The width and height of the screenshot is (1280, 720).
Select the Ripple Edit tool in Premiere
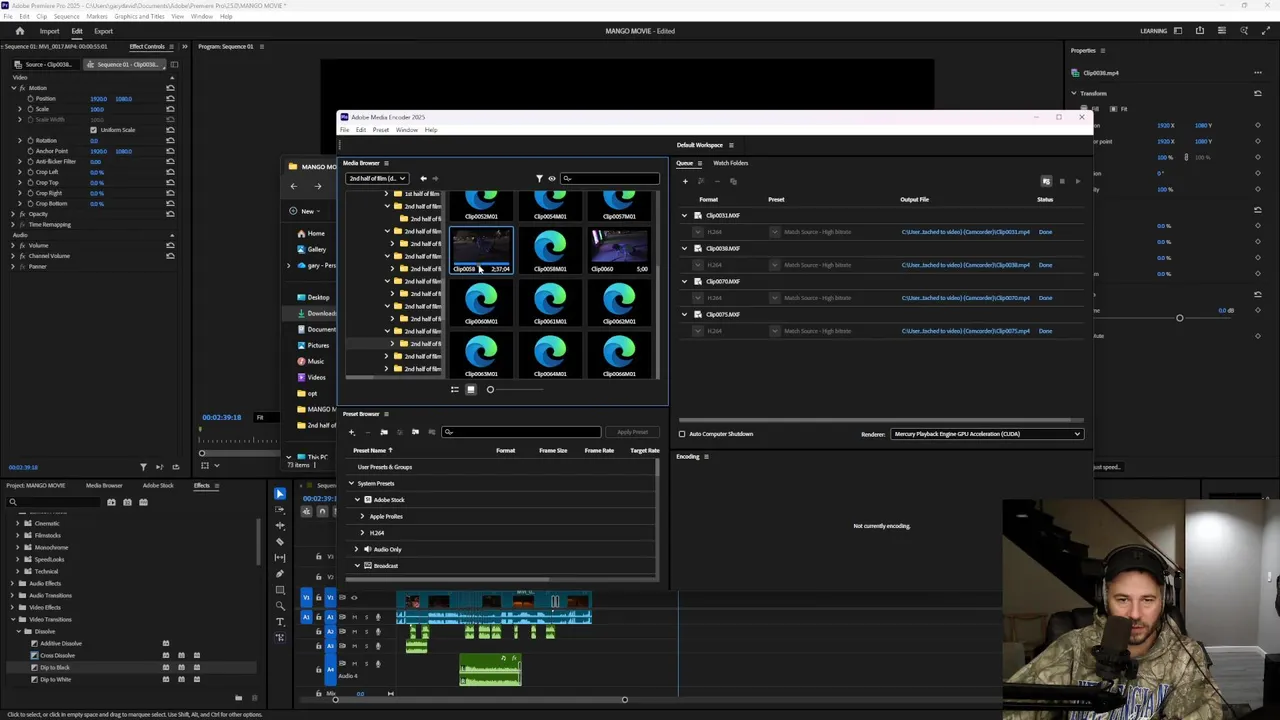pyautogui.click(x=280, y=526)
